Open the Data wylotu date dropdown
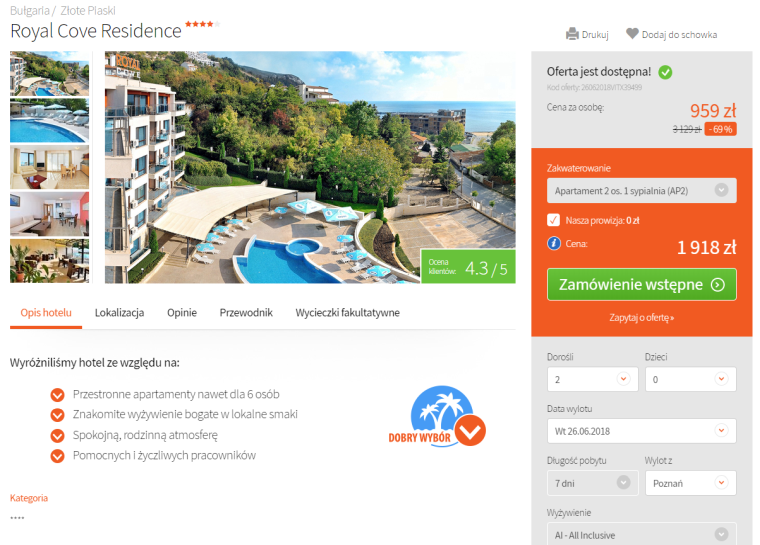Viewport: 760px width, 545px height. (x=642, y=431)
